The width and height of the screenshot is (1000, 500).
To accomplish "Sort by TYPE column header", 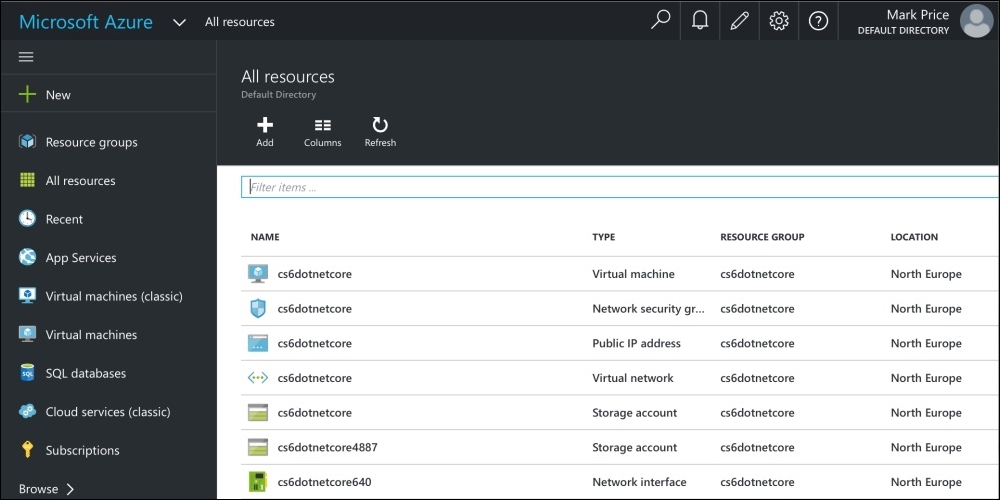I will (603, 237).
